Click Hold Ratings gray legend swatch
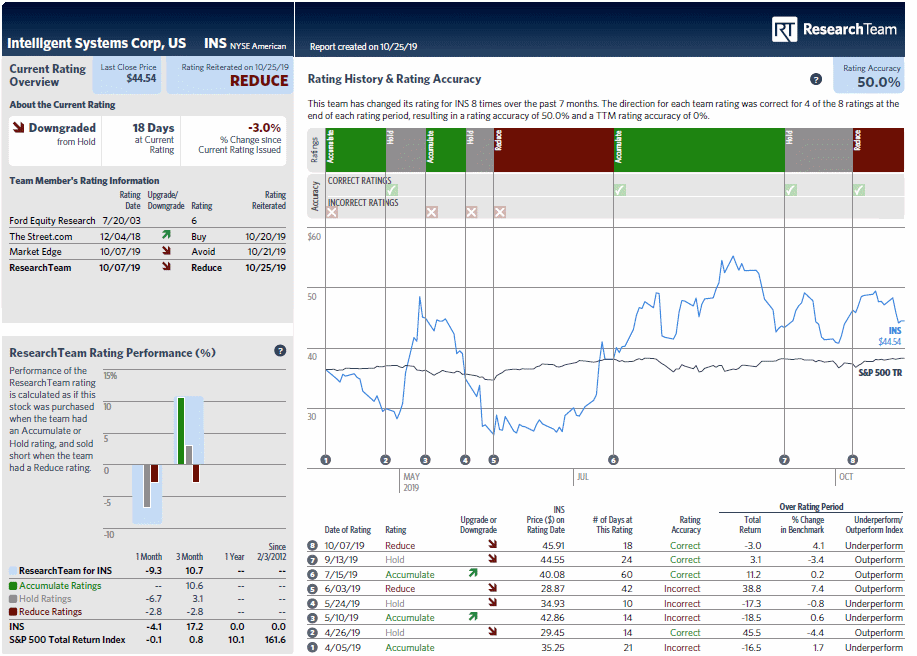917x656 pixels. (x=13, y=599)
